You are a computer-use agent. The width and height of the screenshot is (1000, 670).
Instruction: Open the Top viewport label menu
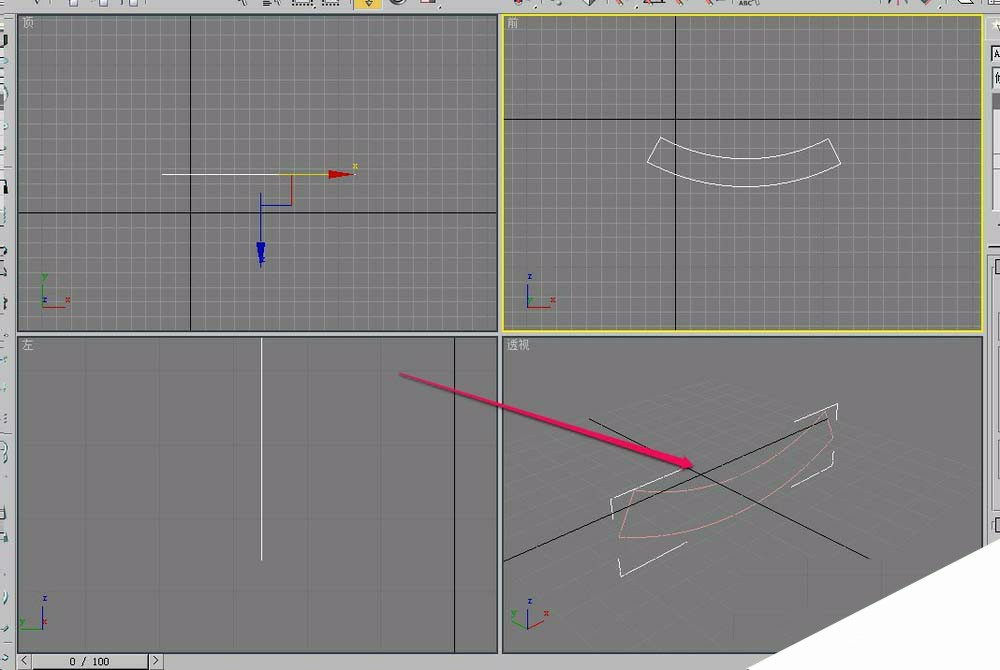(29, 21)
